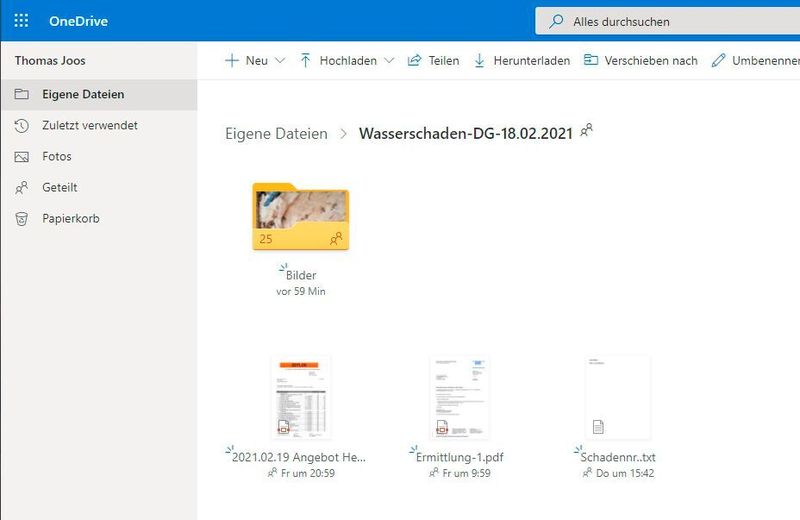
Task: Open 'Fotos' in the sidebar
Action: [99, 157]
